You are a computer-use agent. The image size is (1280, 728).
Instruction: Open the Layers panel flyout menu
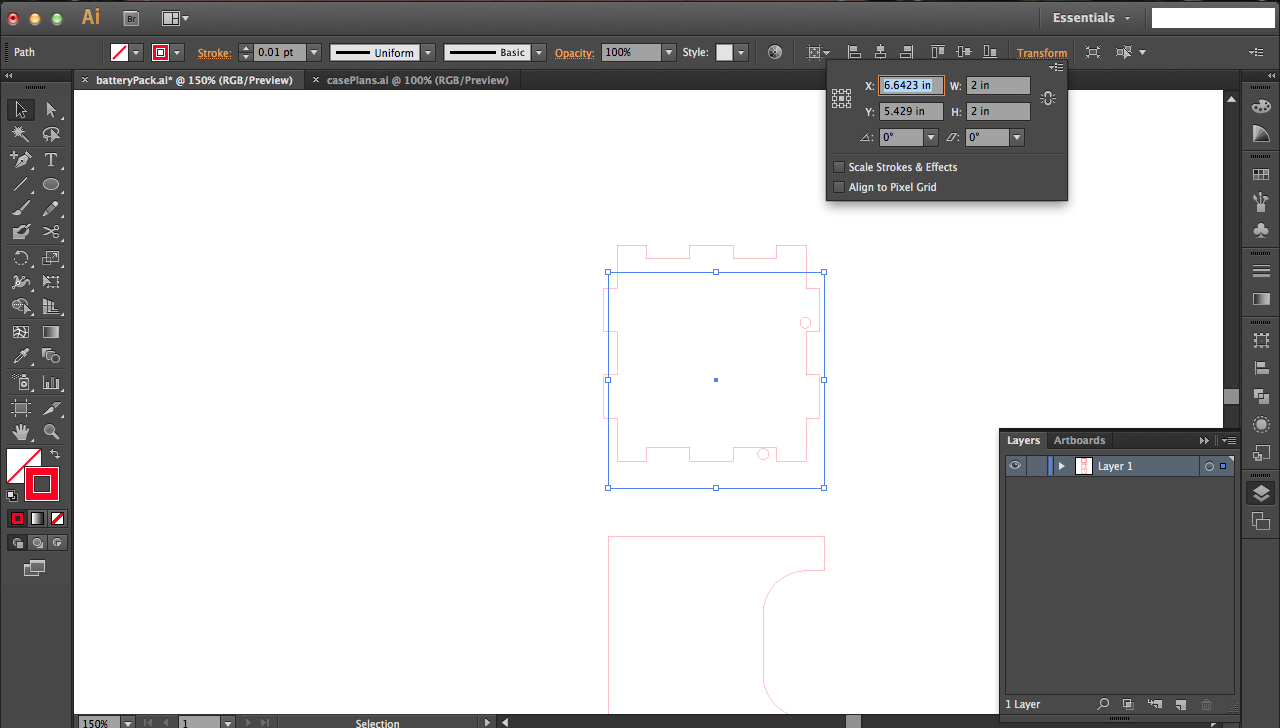click(x=1229, y=440)
